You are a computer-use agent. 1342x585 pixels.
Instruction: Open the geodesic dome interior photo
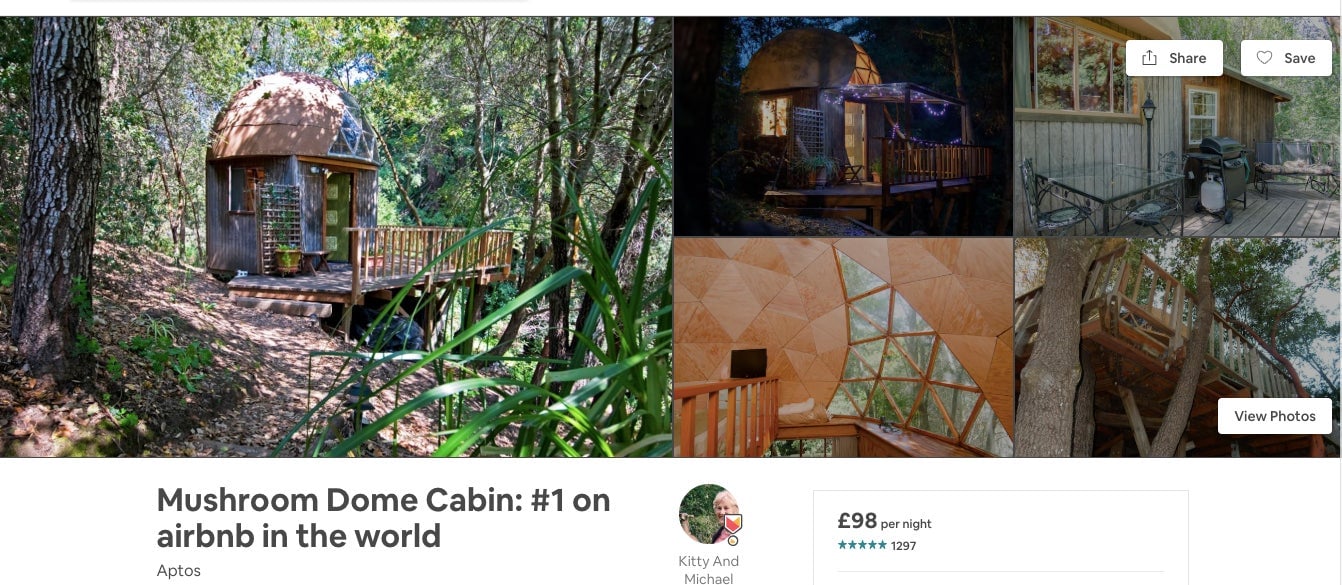tap(843, 347)
